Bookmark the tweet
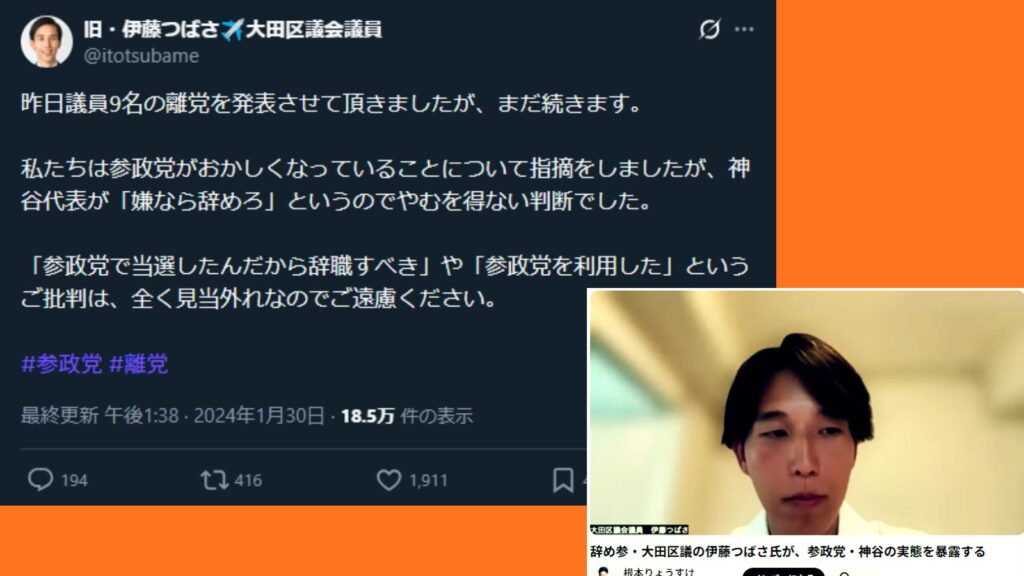1024x576 pixels. click(x=563, y=480)
